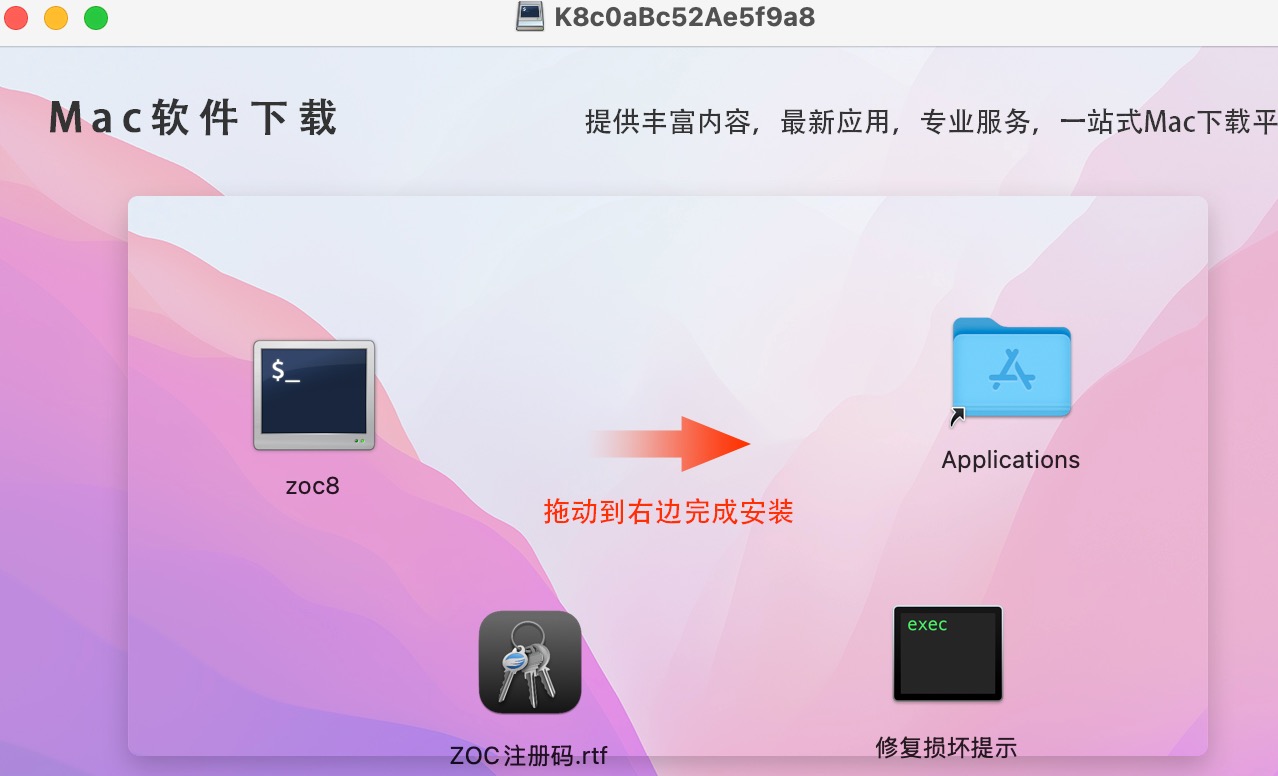This screenshot has height=776, width=1278.
Task: Click the Applications folder name label
Action: point(1011,460)
